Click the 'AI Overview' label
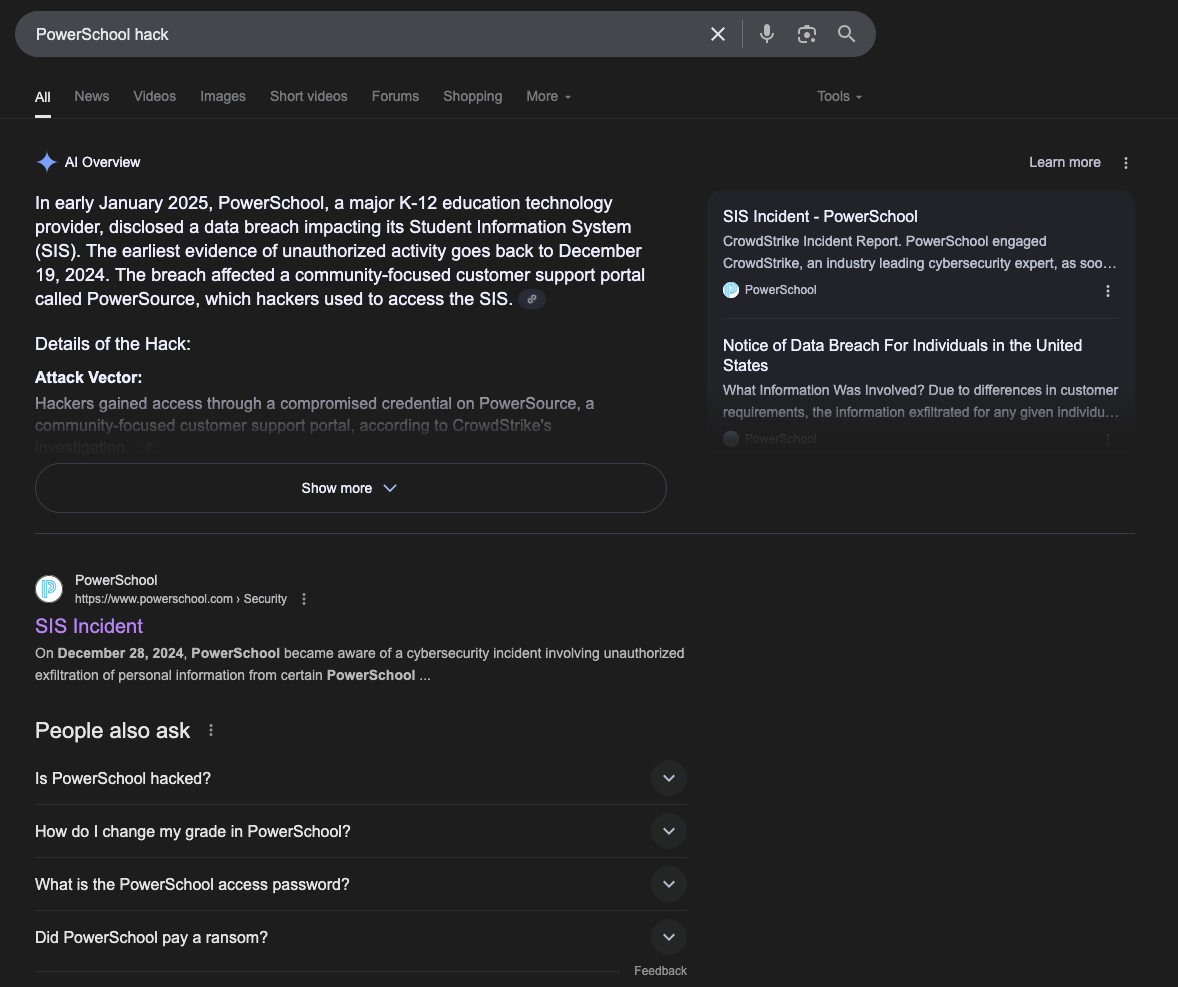Image resolution: width=1178 pixels, height=987 pixels. pyautogui.click(x=102, y=162)
